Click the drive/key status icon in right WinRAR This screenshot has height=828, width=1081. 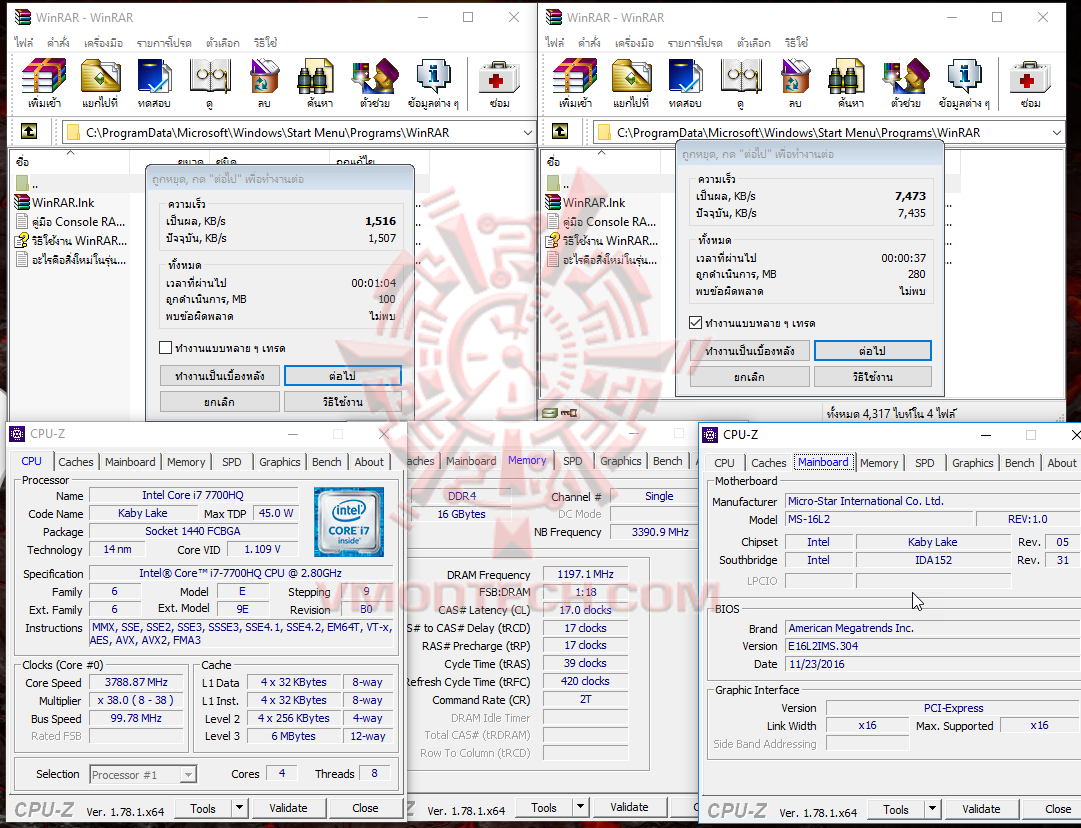coord(559,413)
